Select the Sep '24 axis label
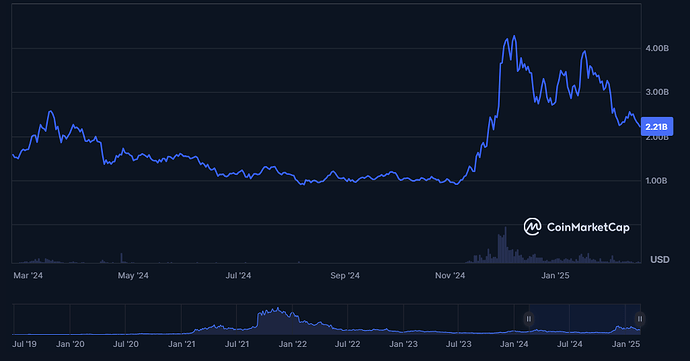Viewport: 690px width, 361px height. click(x=345, y=276)
